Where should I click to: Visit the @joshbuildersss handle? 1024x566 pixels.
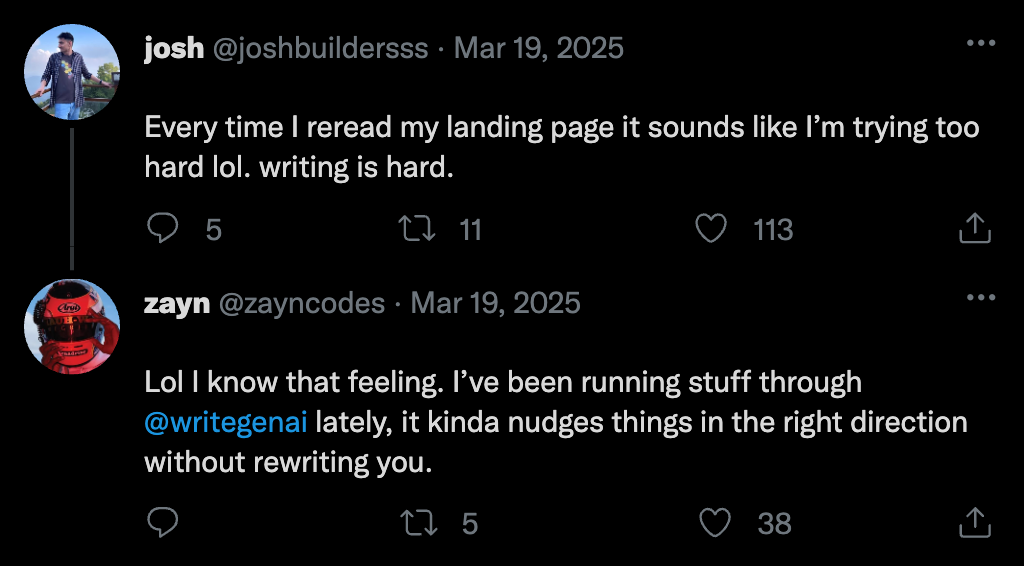(320, 47)
